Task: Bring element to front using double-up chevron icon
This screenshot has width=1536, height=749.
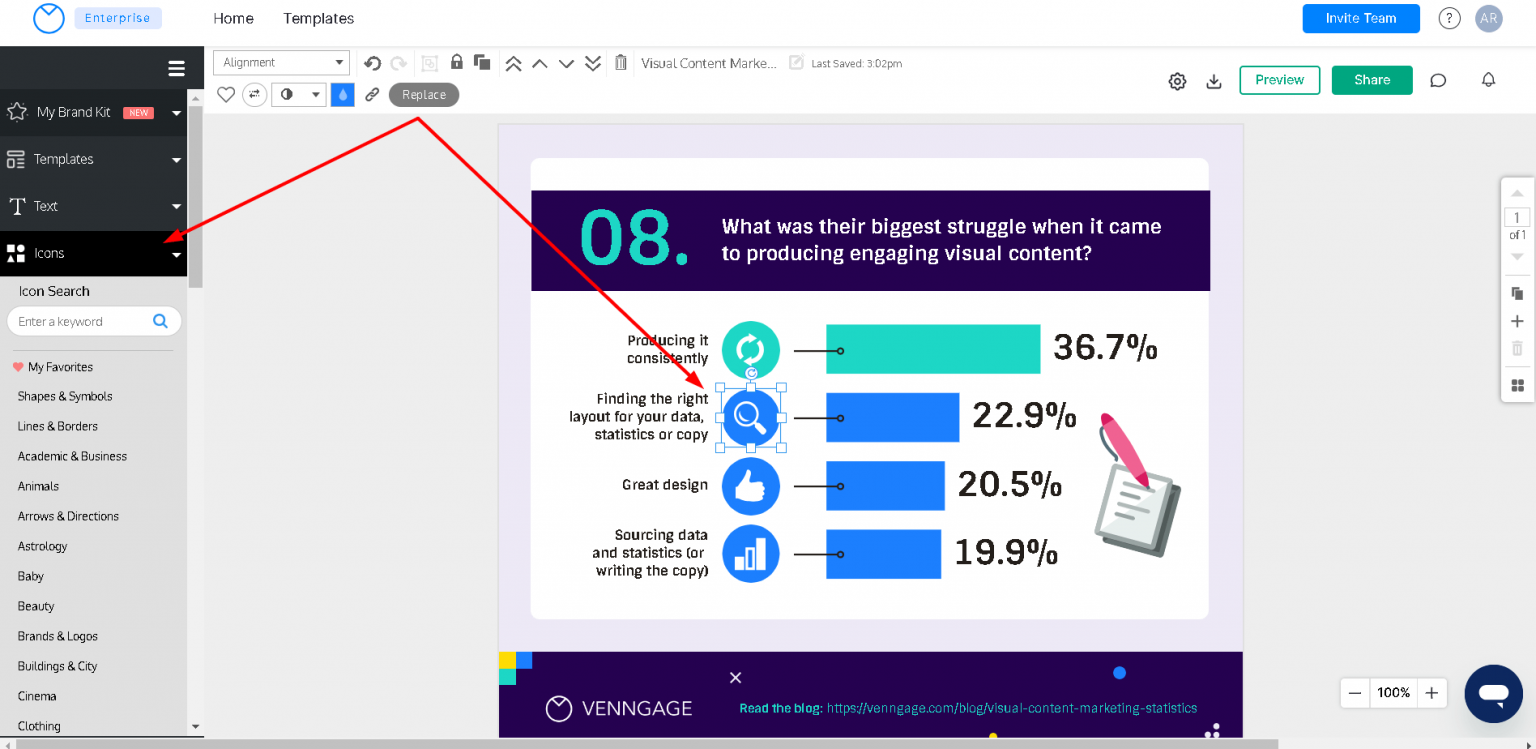Action: click(x=513, y=62)
